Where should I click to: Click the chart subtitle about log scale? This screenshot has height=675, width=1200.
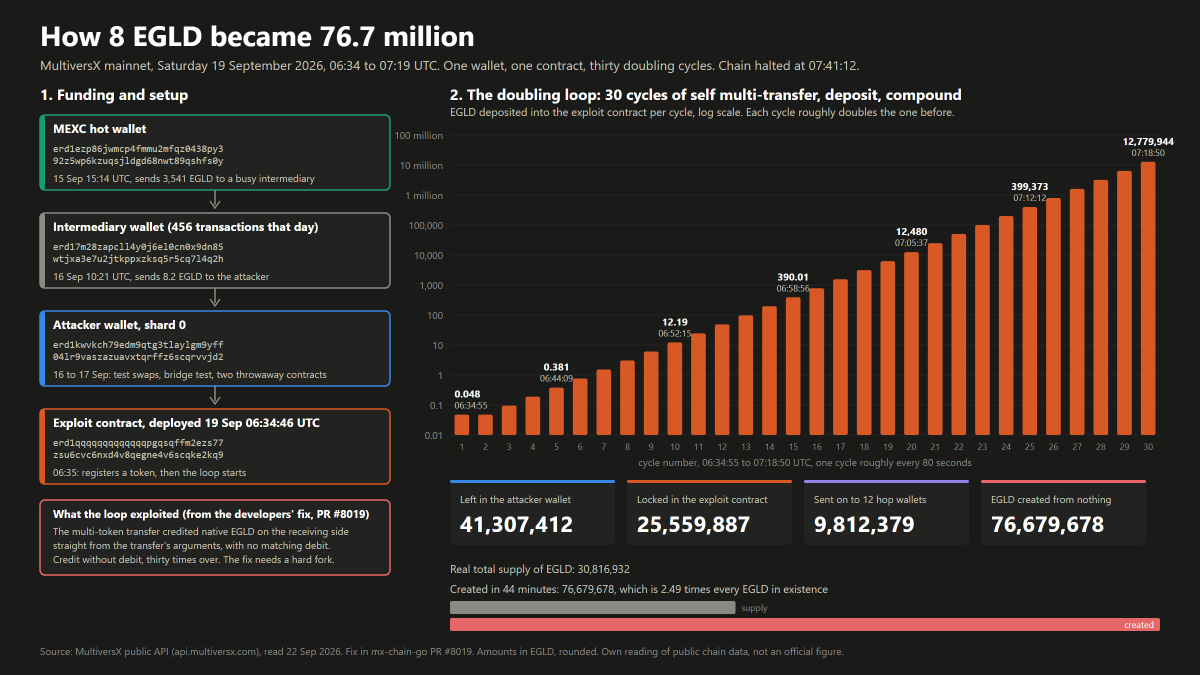tap(702, 112)
